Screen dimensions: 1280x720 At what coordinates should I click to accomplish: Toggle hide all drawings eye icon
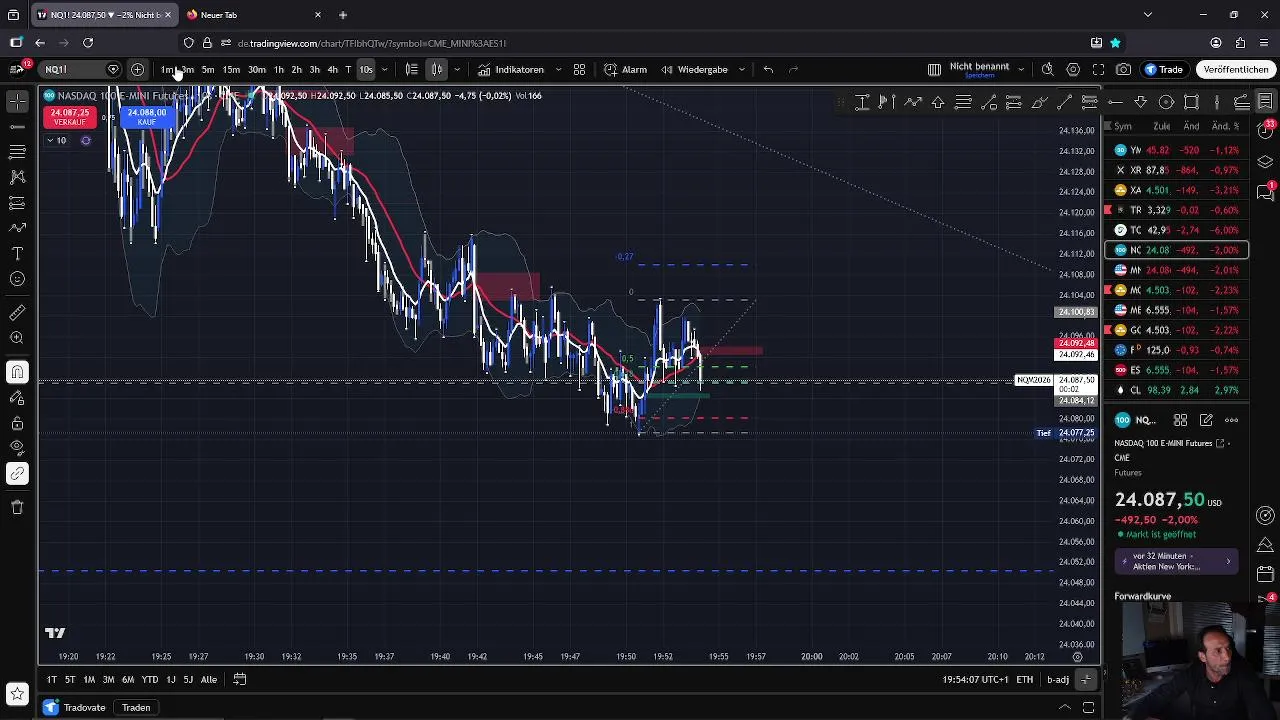(17, 448)
